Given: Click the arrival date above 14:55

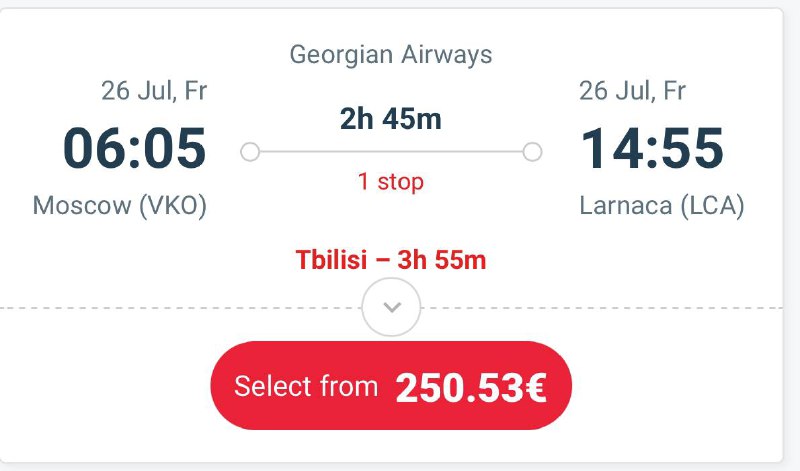Looking at the screenshot, I should pos(632,91).
